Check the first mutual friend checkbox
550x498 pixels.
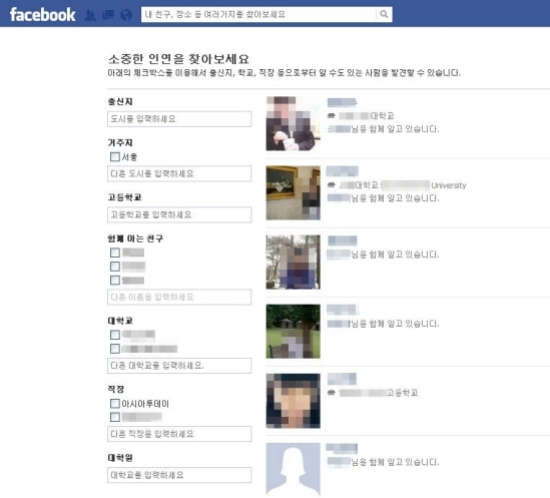click(115, 253)
